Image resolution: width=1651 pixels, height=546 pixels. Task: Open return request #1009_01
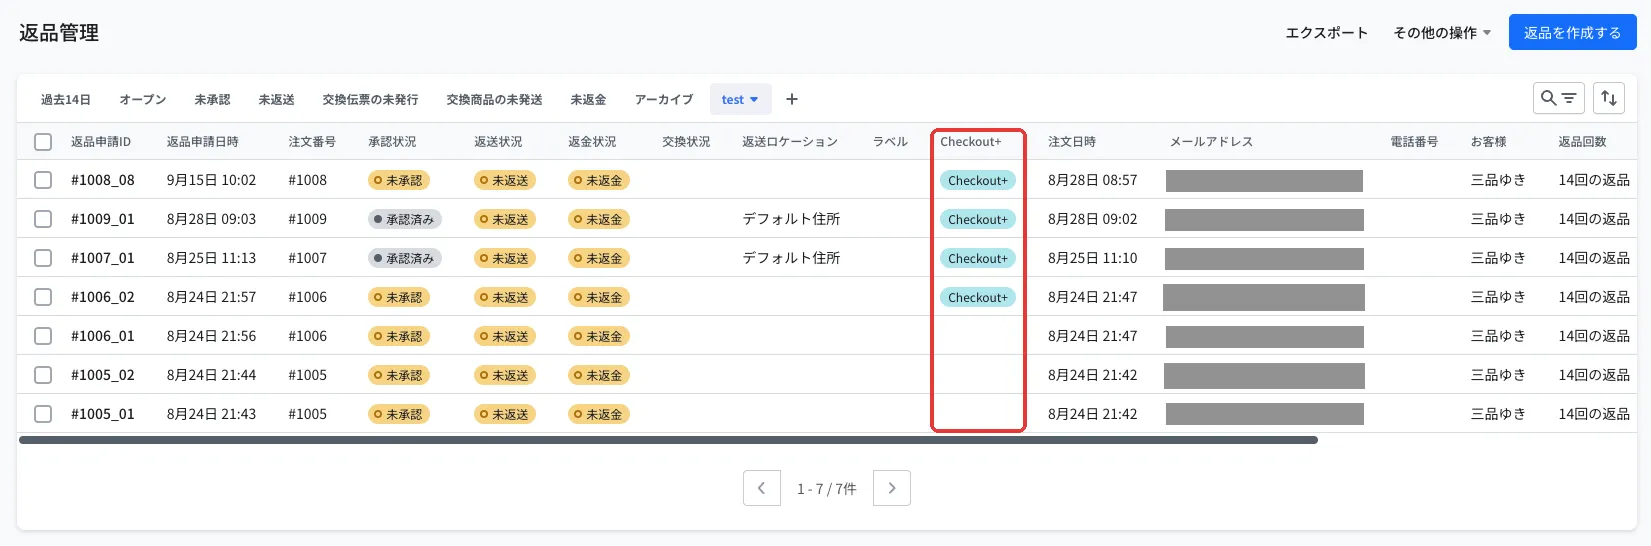pos(102,219)
